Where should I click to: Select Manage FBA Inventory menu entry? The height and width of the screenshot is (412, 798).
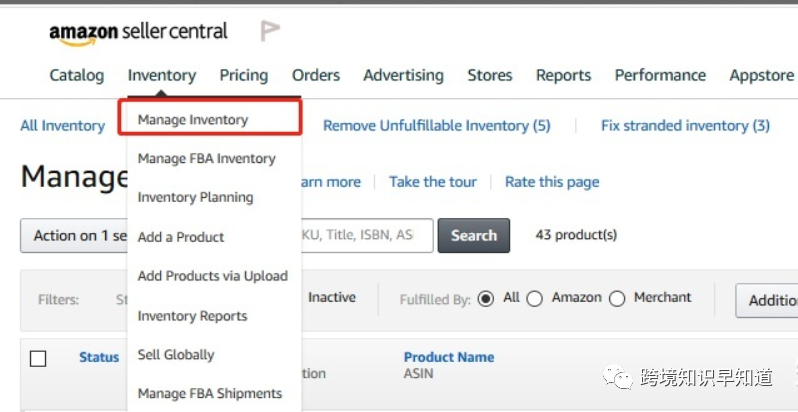click(206, 158)
